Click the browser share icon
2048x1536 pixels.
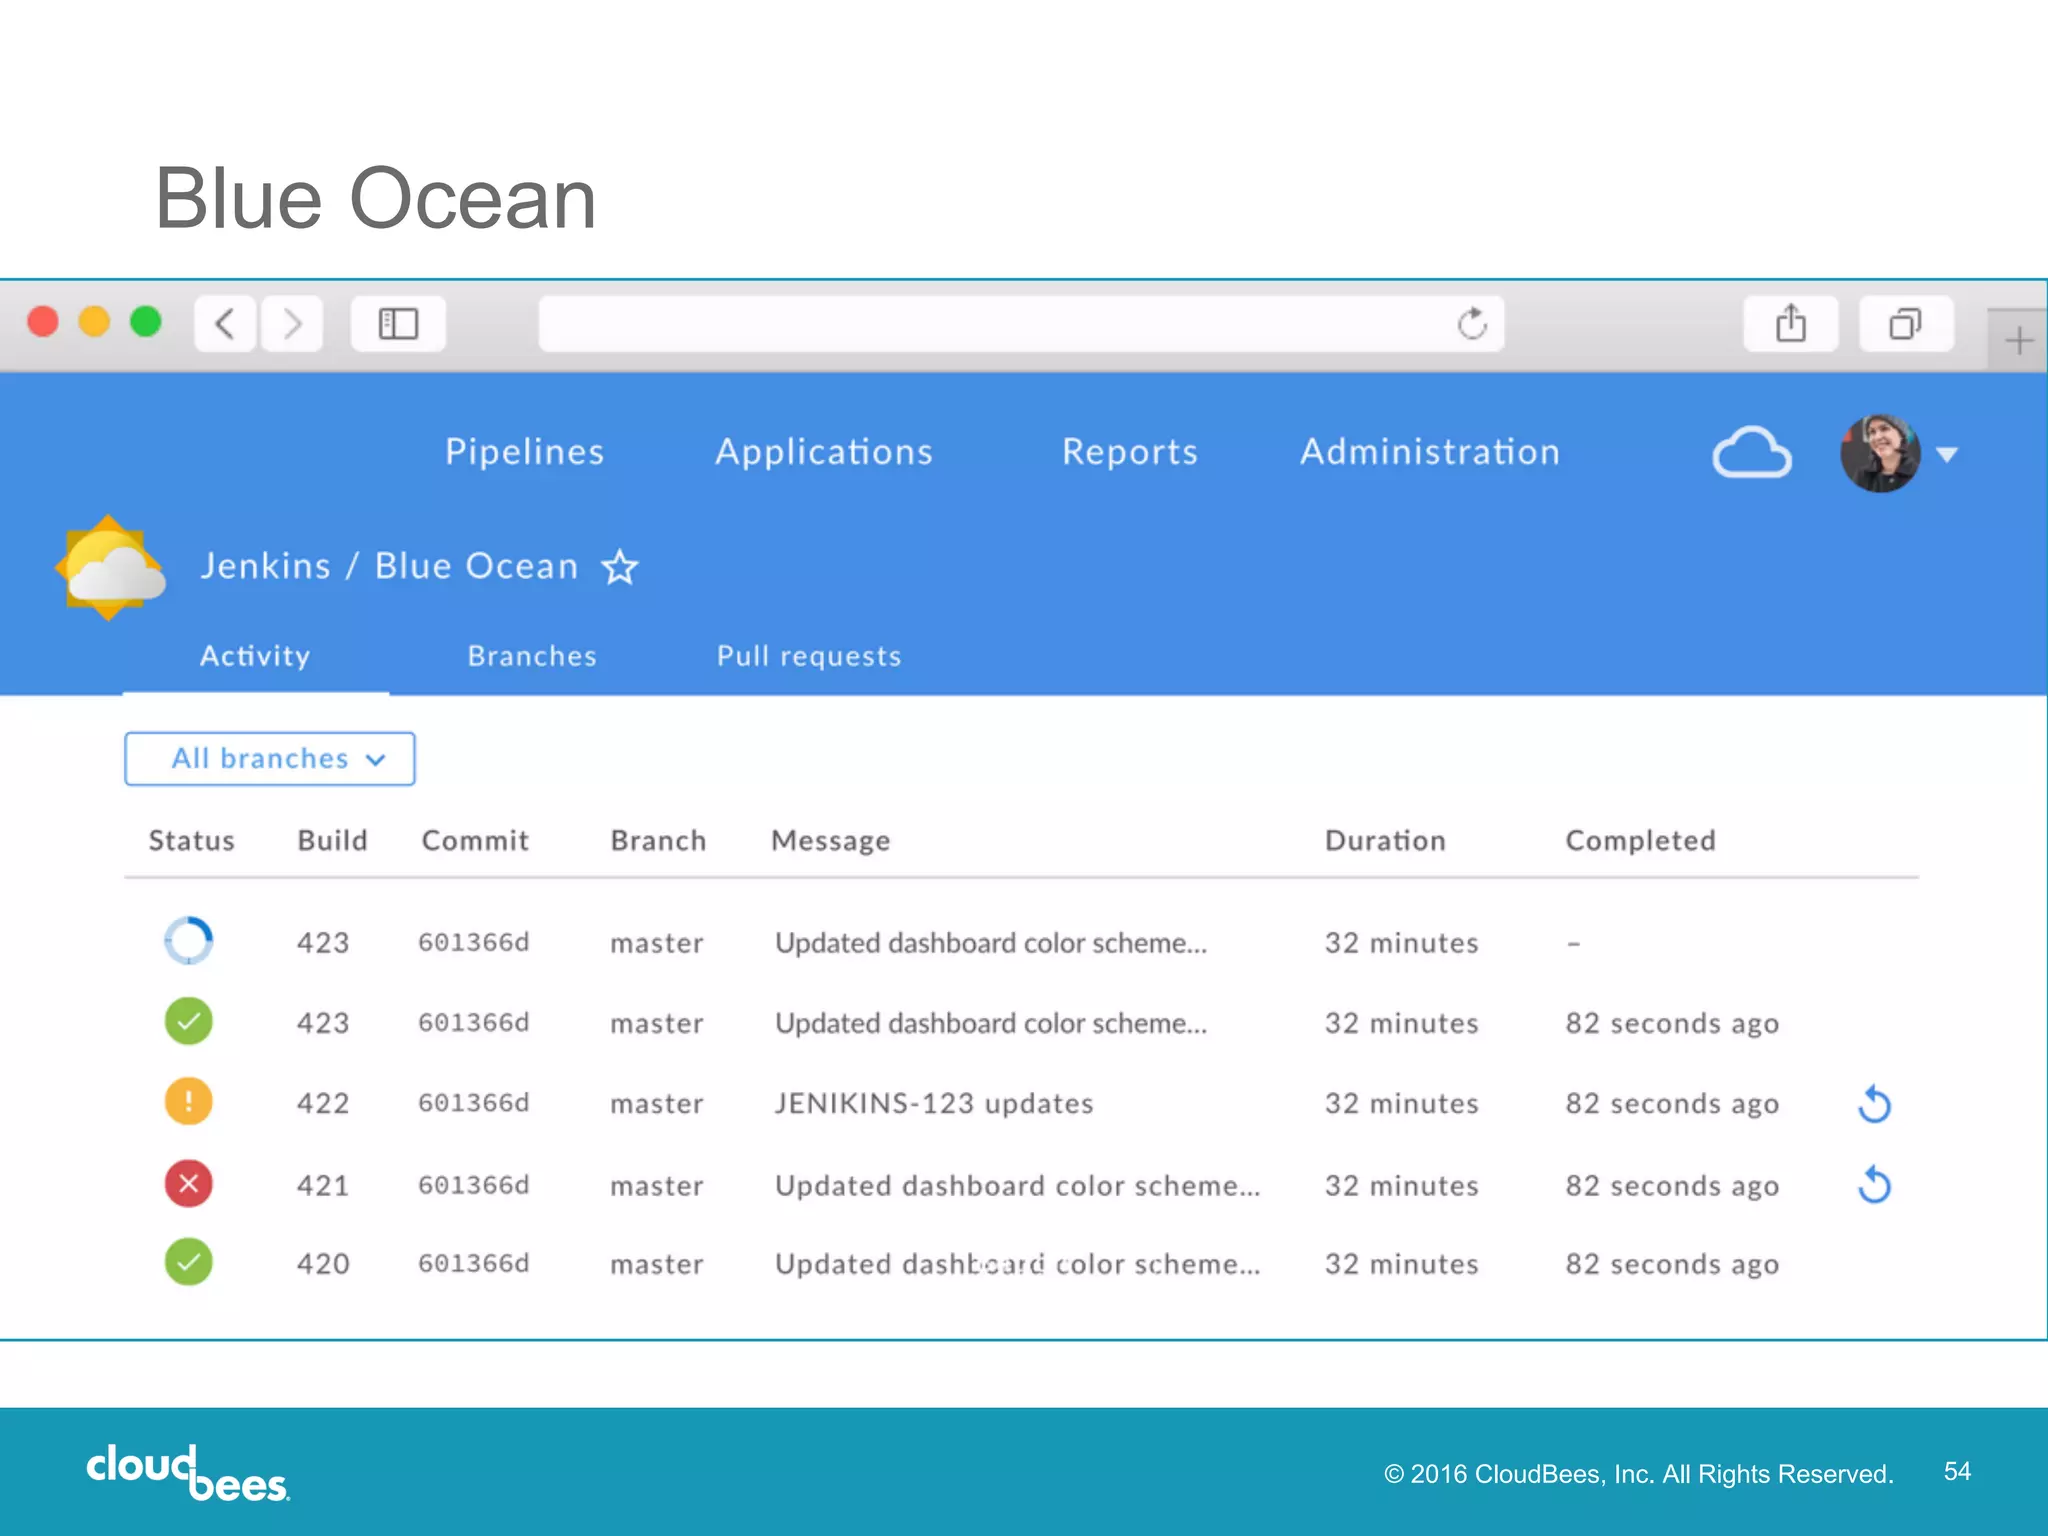point(1790,324)
